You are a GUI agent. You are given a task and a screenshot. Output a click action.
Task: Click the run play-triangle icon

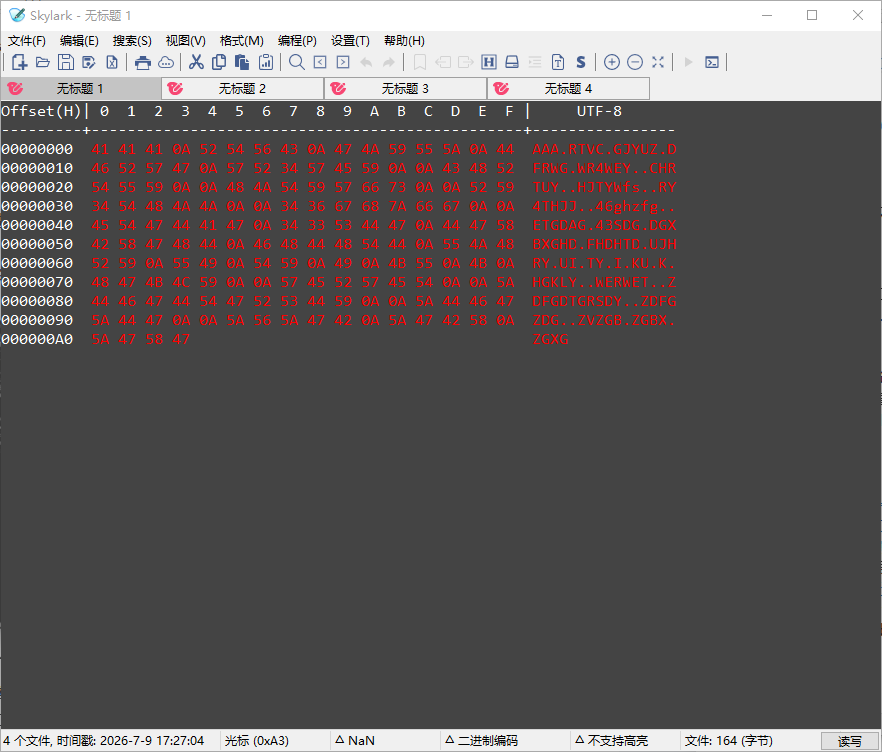pyautogui.click(x=688, y=62)
